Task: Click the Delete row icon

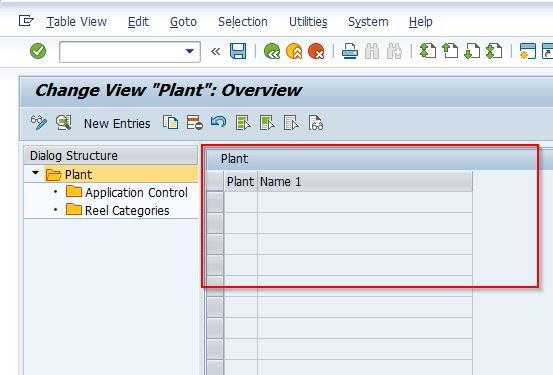Action: point(194,123)
